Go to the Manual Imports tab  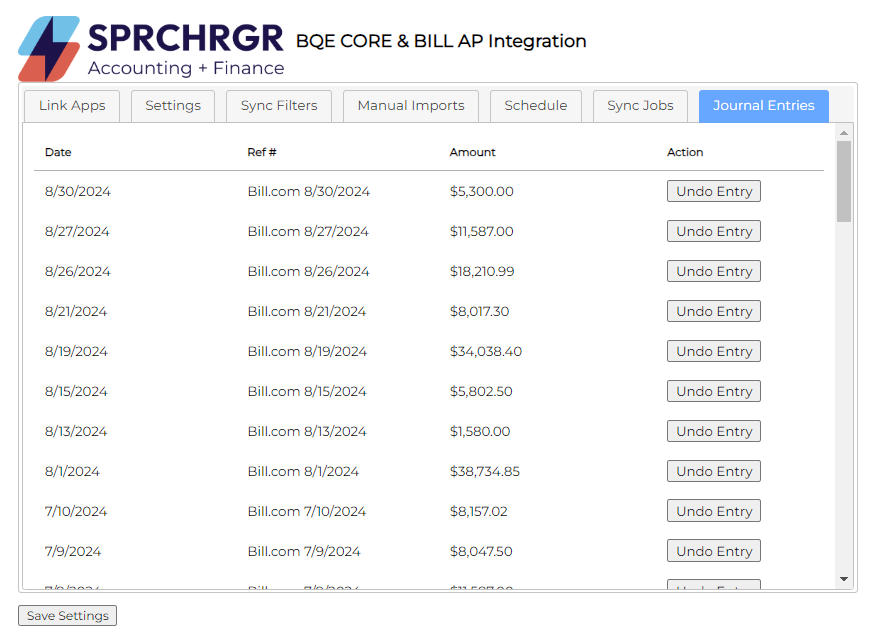pyautogui.click(x=411, y=106)
